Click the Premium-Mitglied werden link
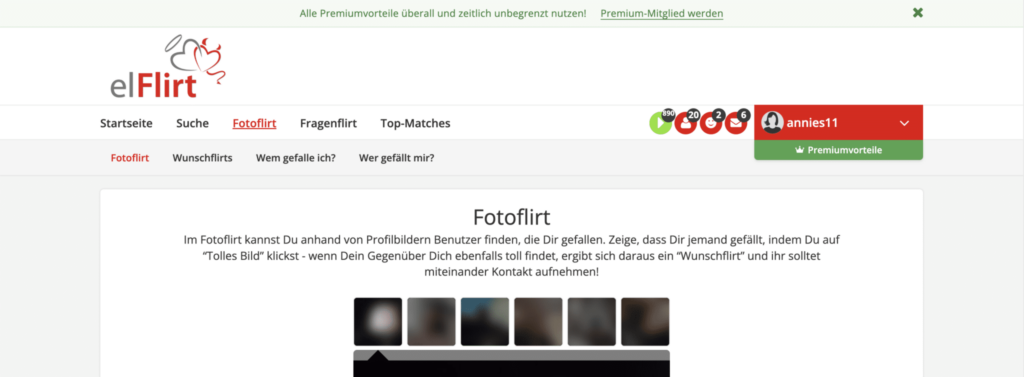Viewport: 1024px width, 377px height. click(662, 13)
